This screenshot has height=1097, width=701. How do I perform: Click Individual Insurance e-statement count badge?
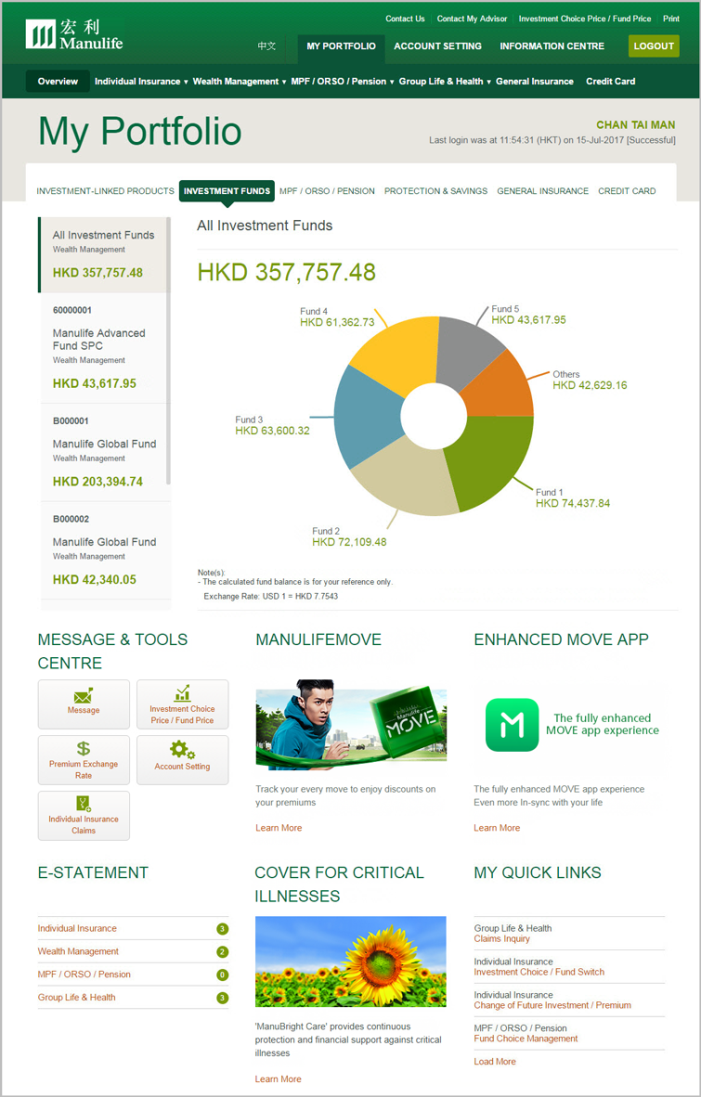coord(222,929)
